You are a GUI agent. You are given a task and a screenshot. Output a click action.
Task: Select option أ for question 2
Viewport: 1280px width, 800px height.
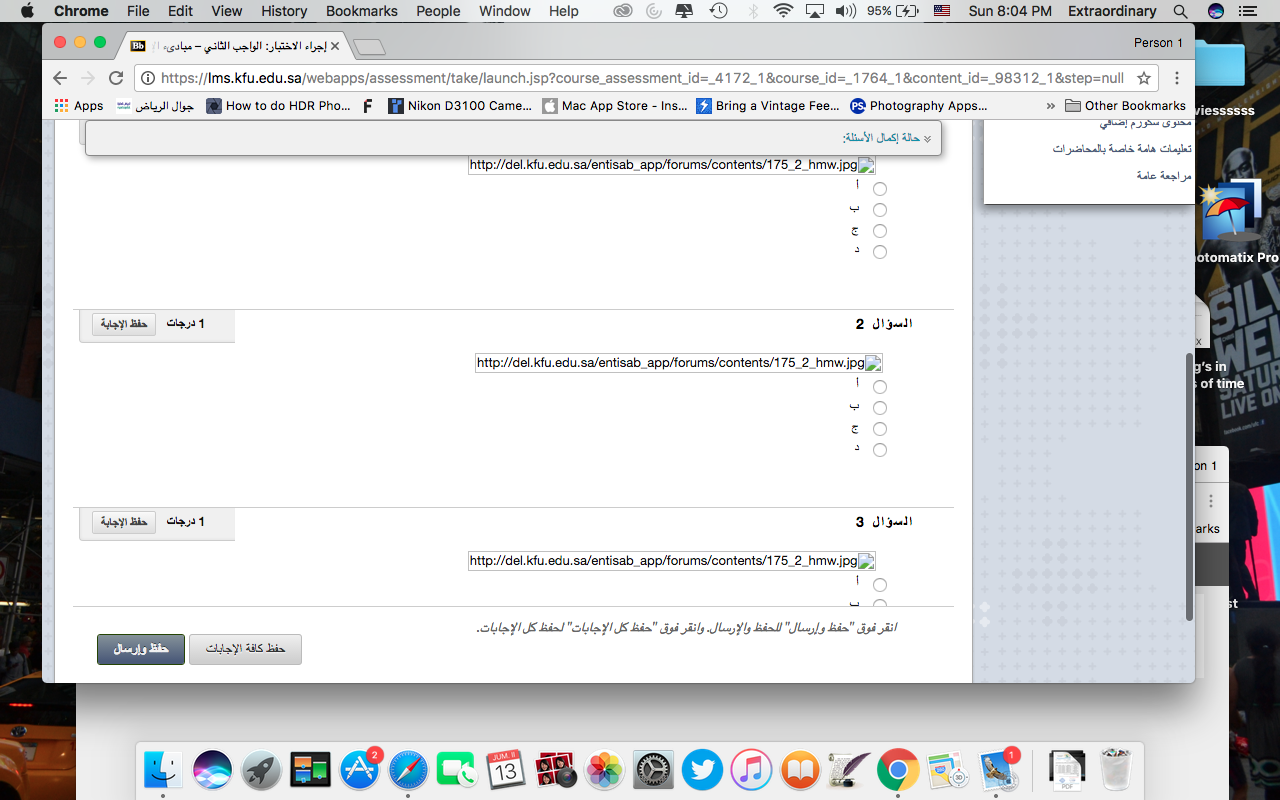click(880, 387)
